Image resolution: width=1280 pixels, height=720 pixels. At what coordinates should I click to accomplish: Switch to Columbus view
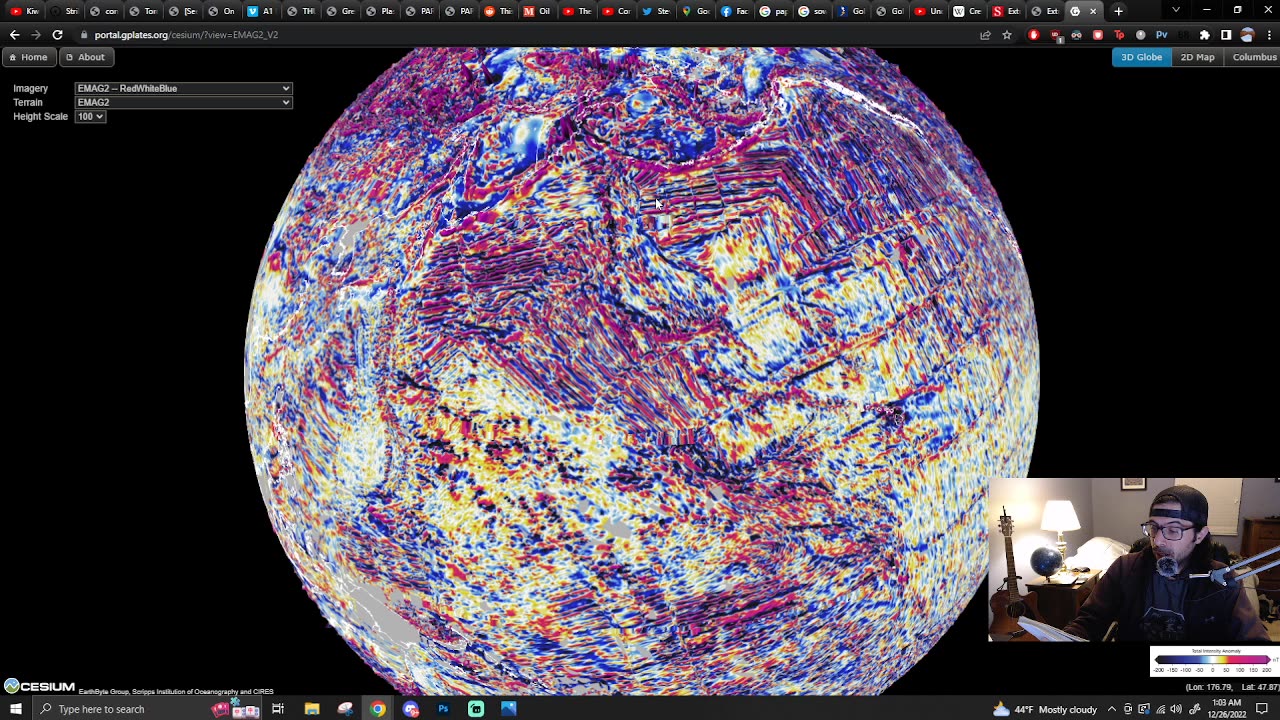click(1254, 57)
